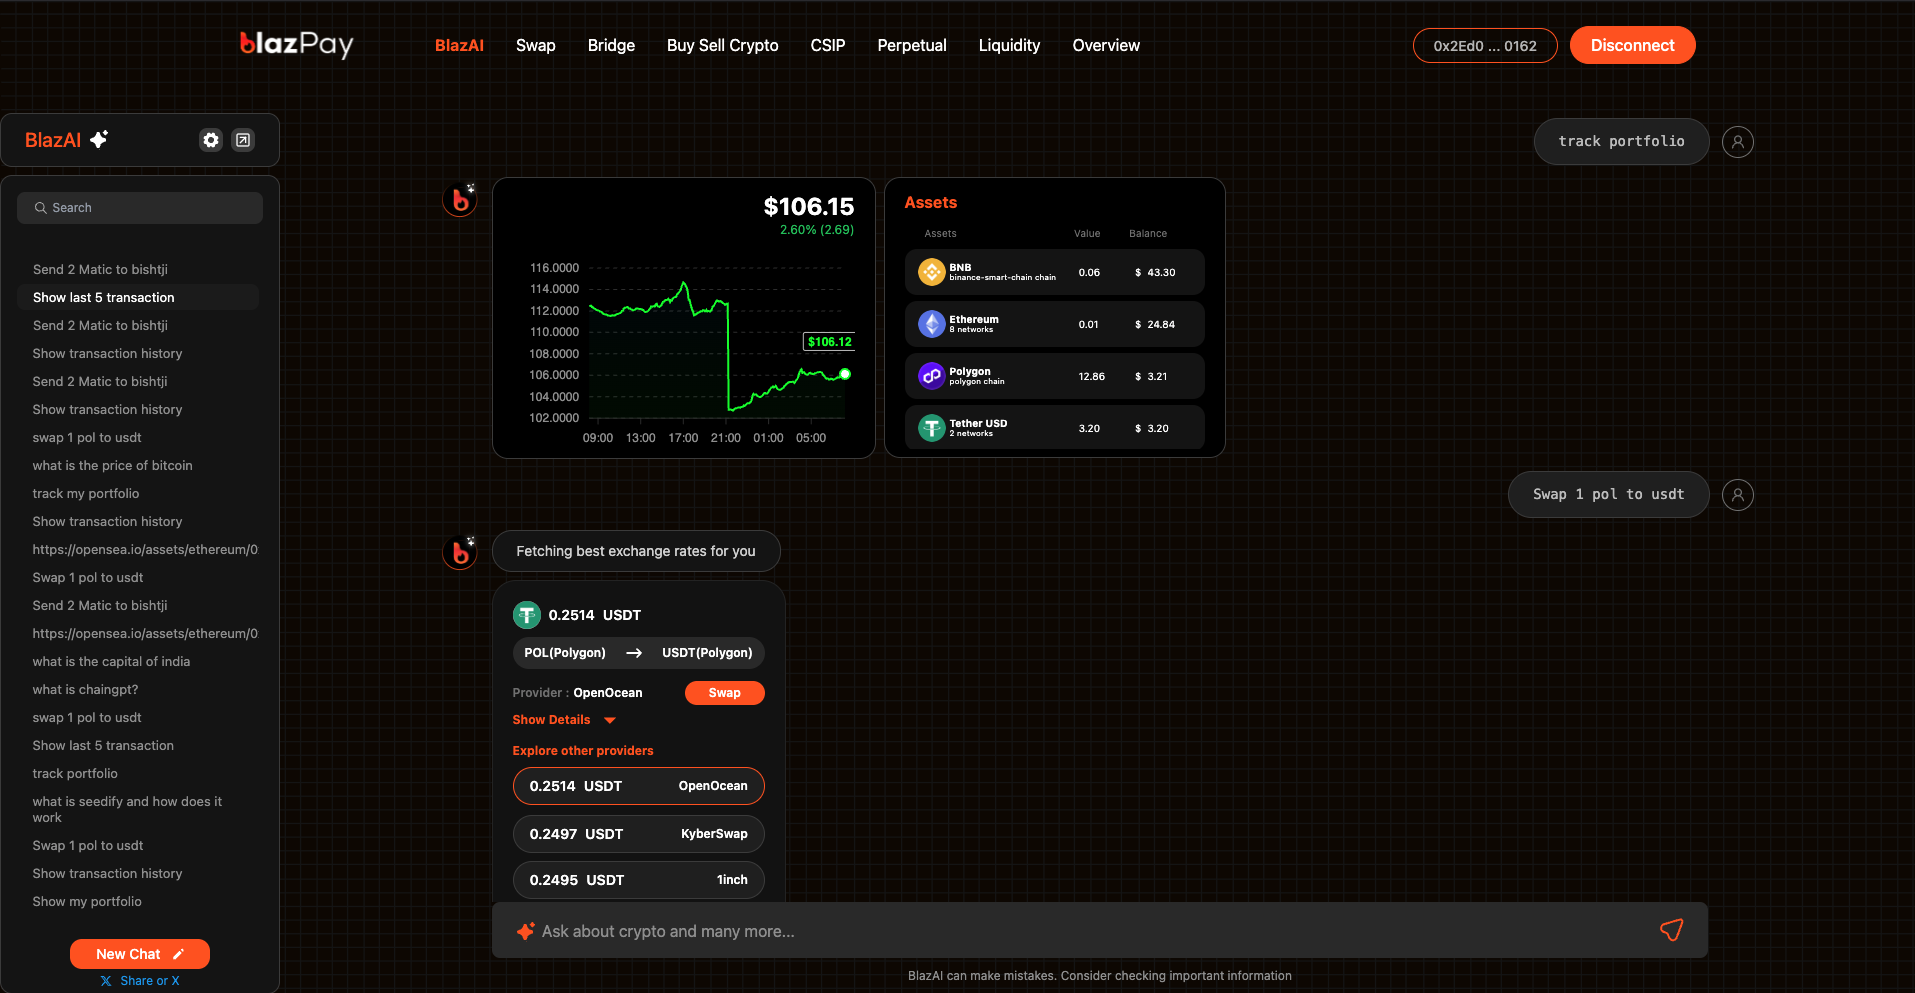The width and height of the screenshot is (1915, 993).
Task: Click Share on X link
Action: [140, 981]
